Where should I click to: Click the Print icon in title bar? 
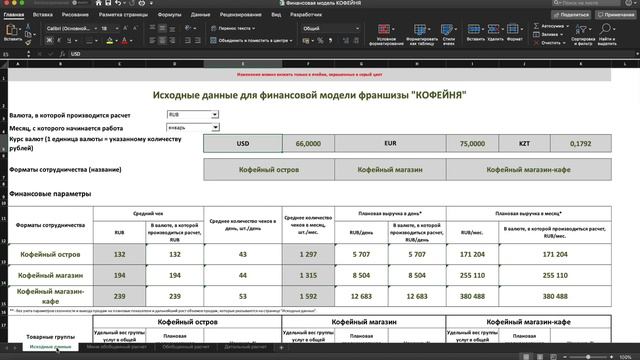click(x=142, y=3)
